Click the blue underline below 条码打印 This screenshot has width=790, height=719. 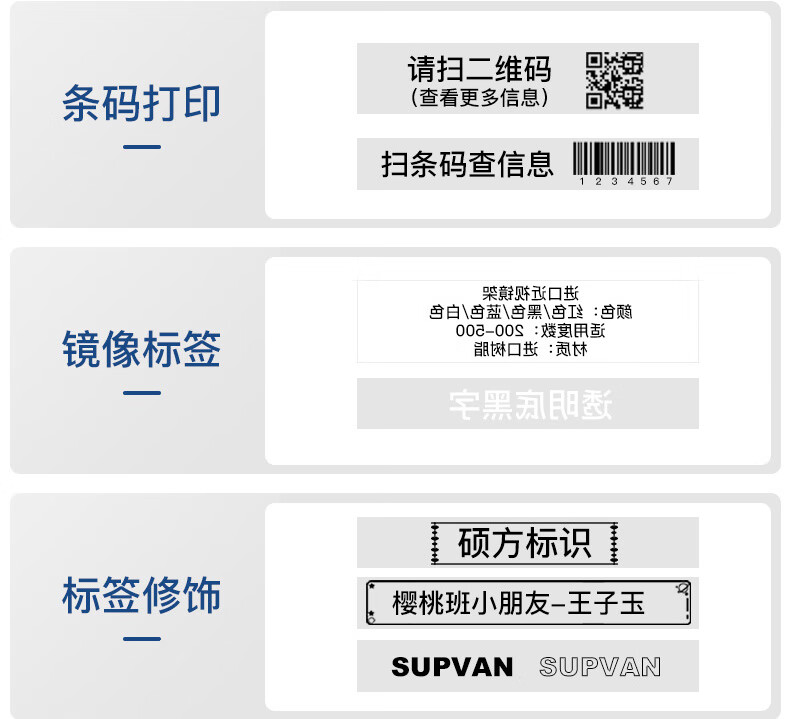[x=142, y=147]
